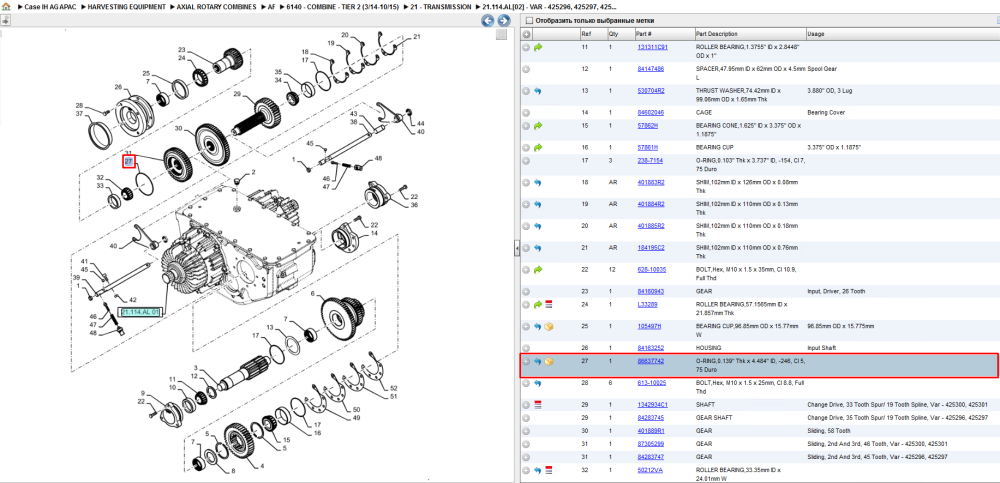The width and height of the screenshot is (1000, 483).
Task: Go to next diagram with forward arrow
Action: coord(503,20)
